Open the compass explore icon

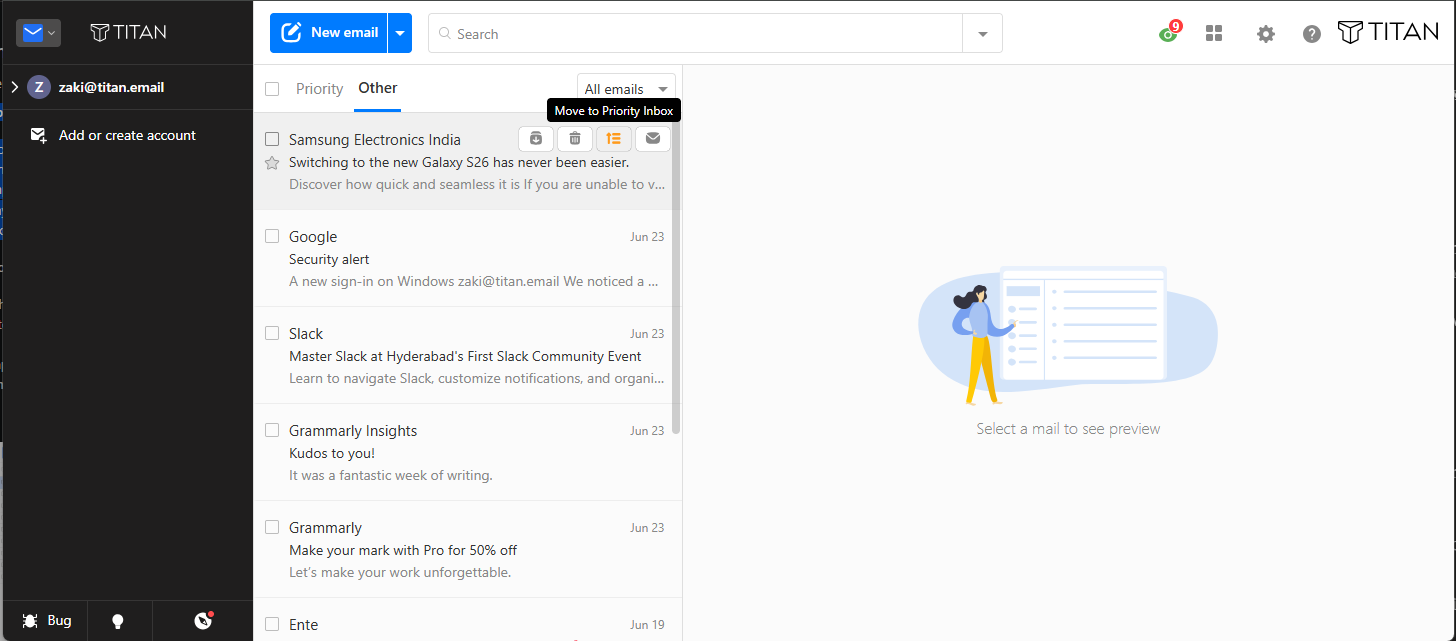click(x=204, y=621)
